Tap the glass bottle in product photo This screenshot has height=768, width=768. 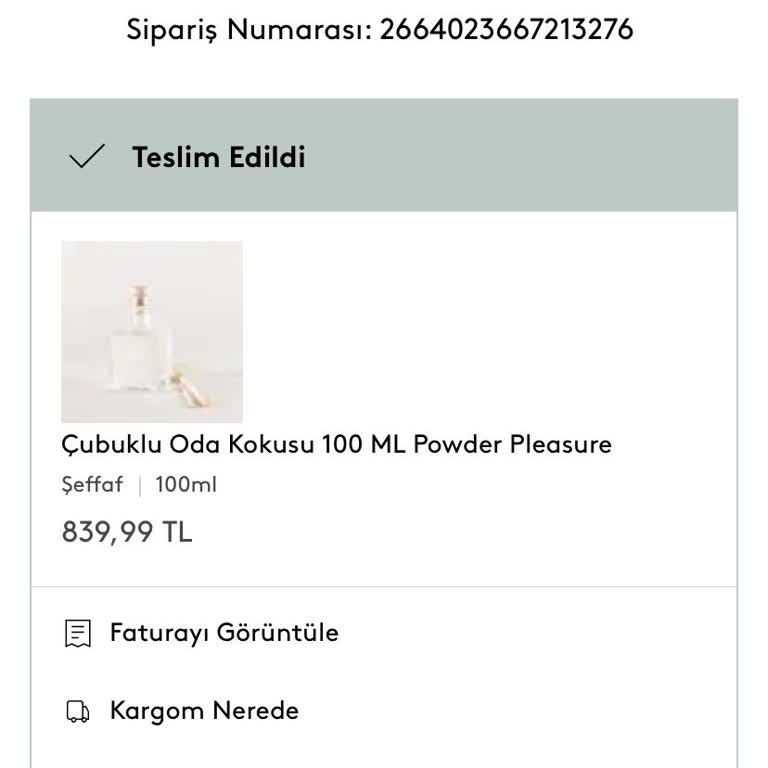140,353
